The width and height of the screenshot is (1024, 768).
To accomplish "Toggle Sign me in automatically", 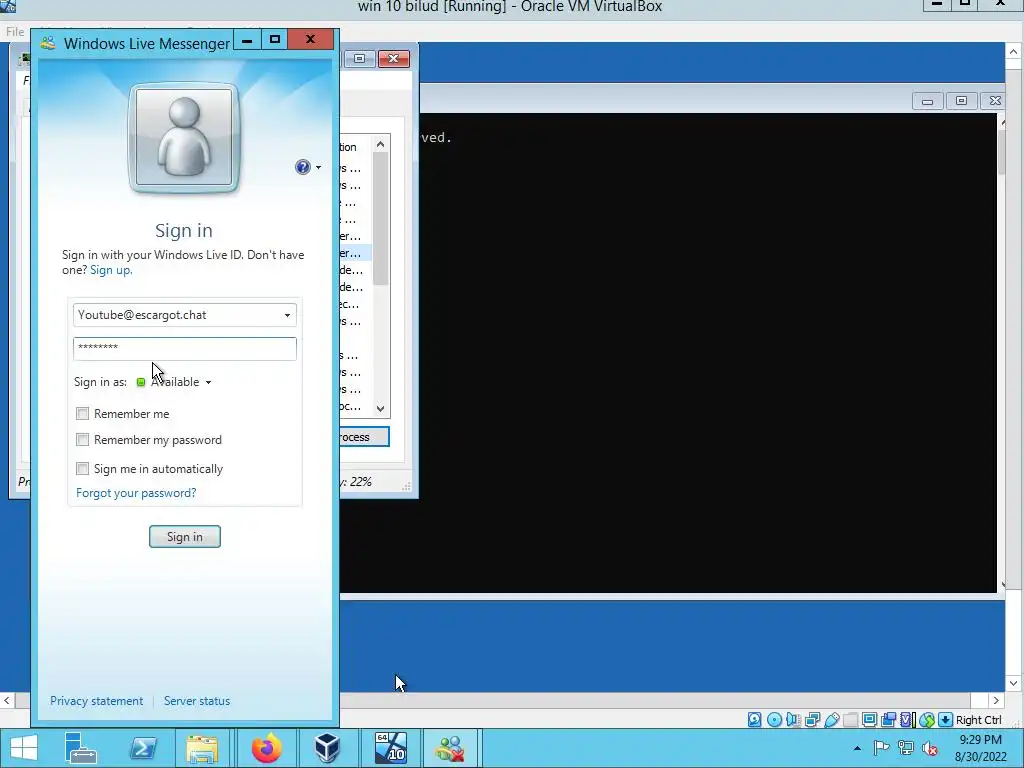I will tap(82, 468).
